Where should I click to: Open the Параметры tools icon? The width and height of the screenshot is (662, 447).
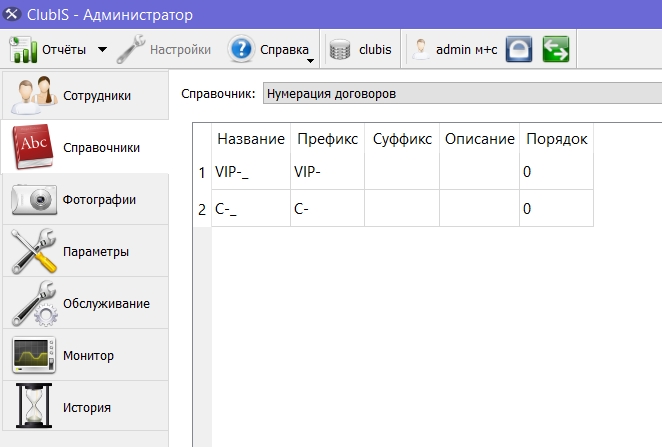coord(34,251)
